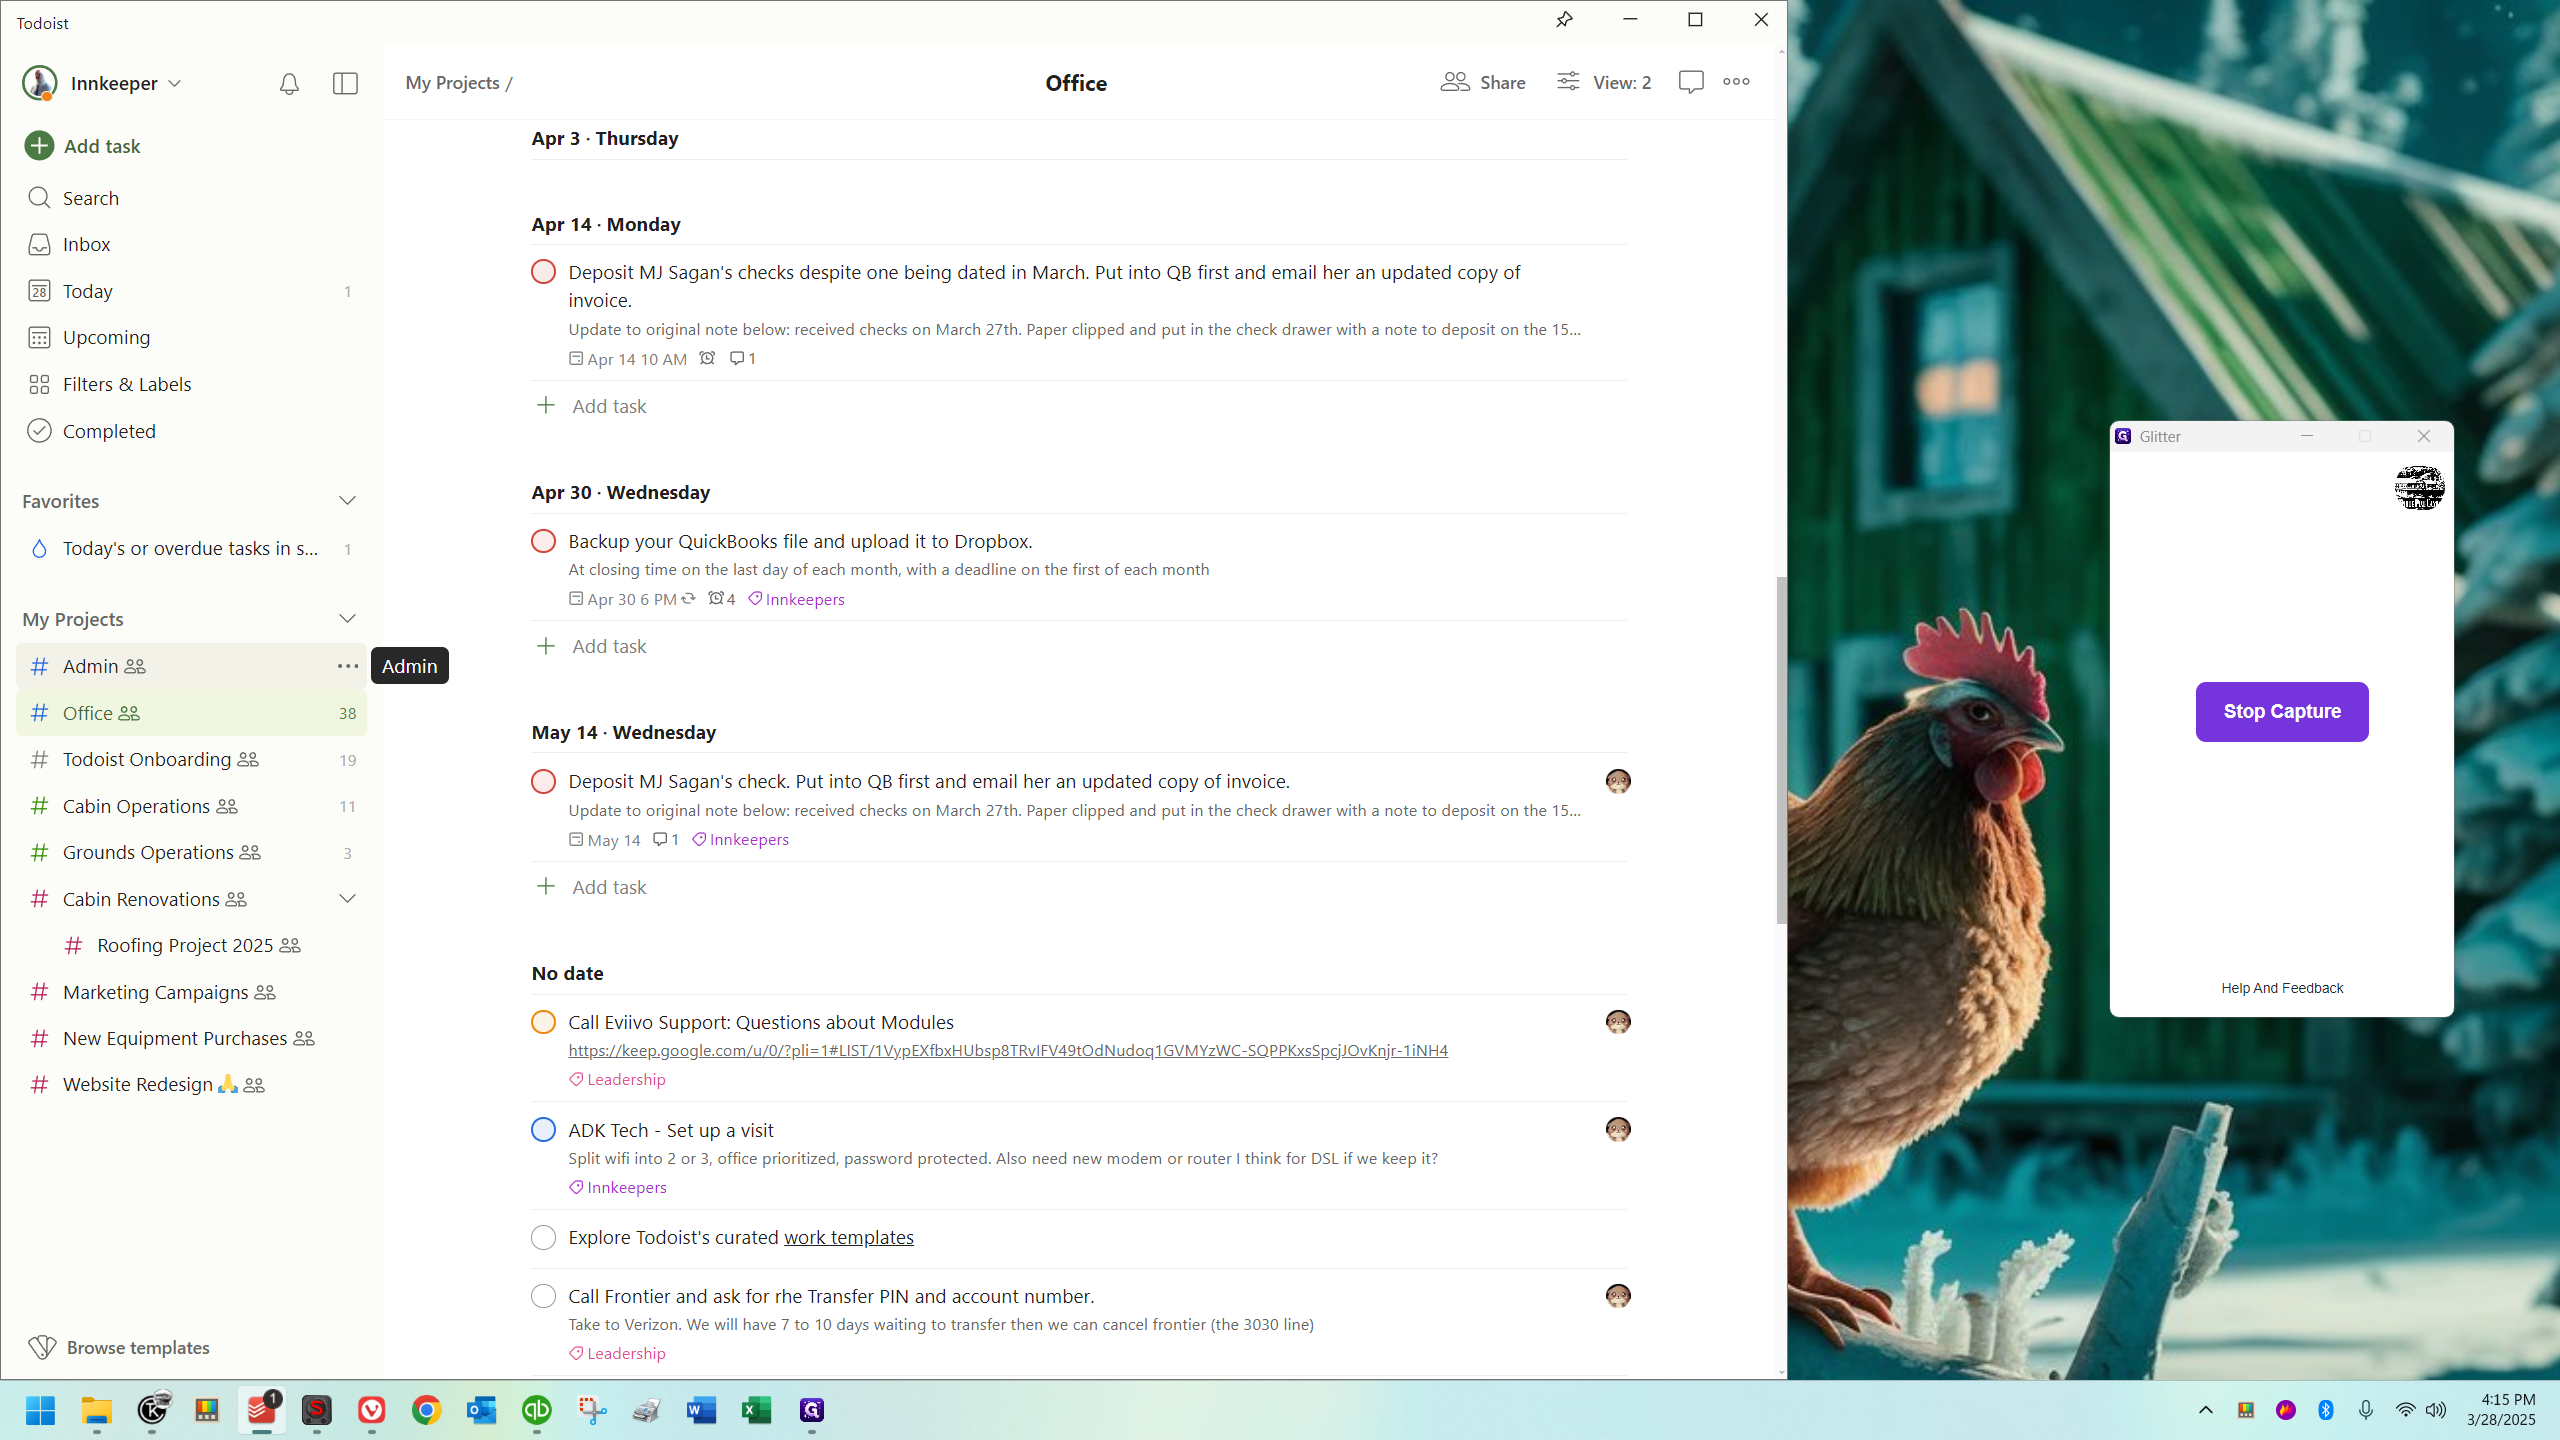Open the View options menu
This screenshot has width=2560, height=1440.
tap(1604, 82)
